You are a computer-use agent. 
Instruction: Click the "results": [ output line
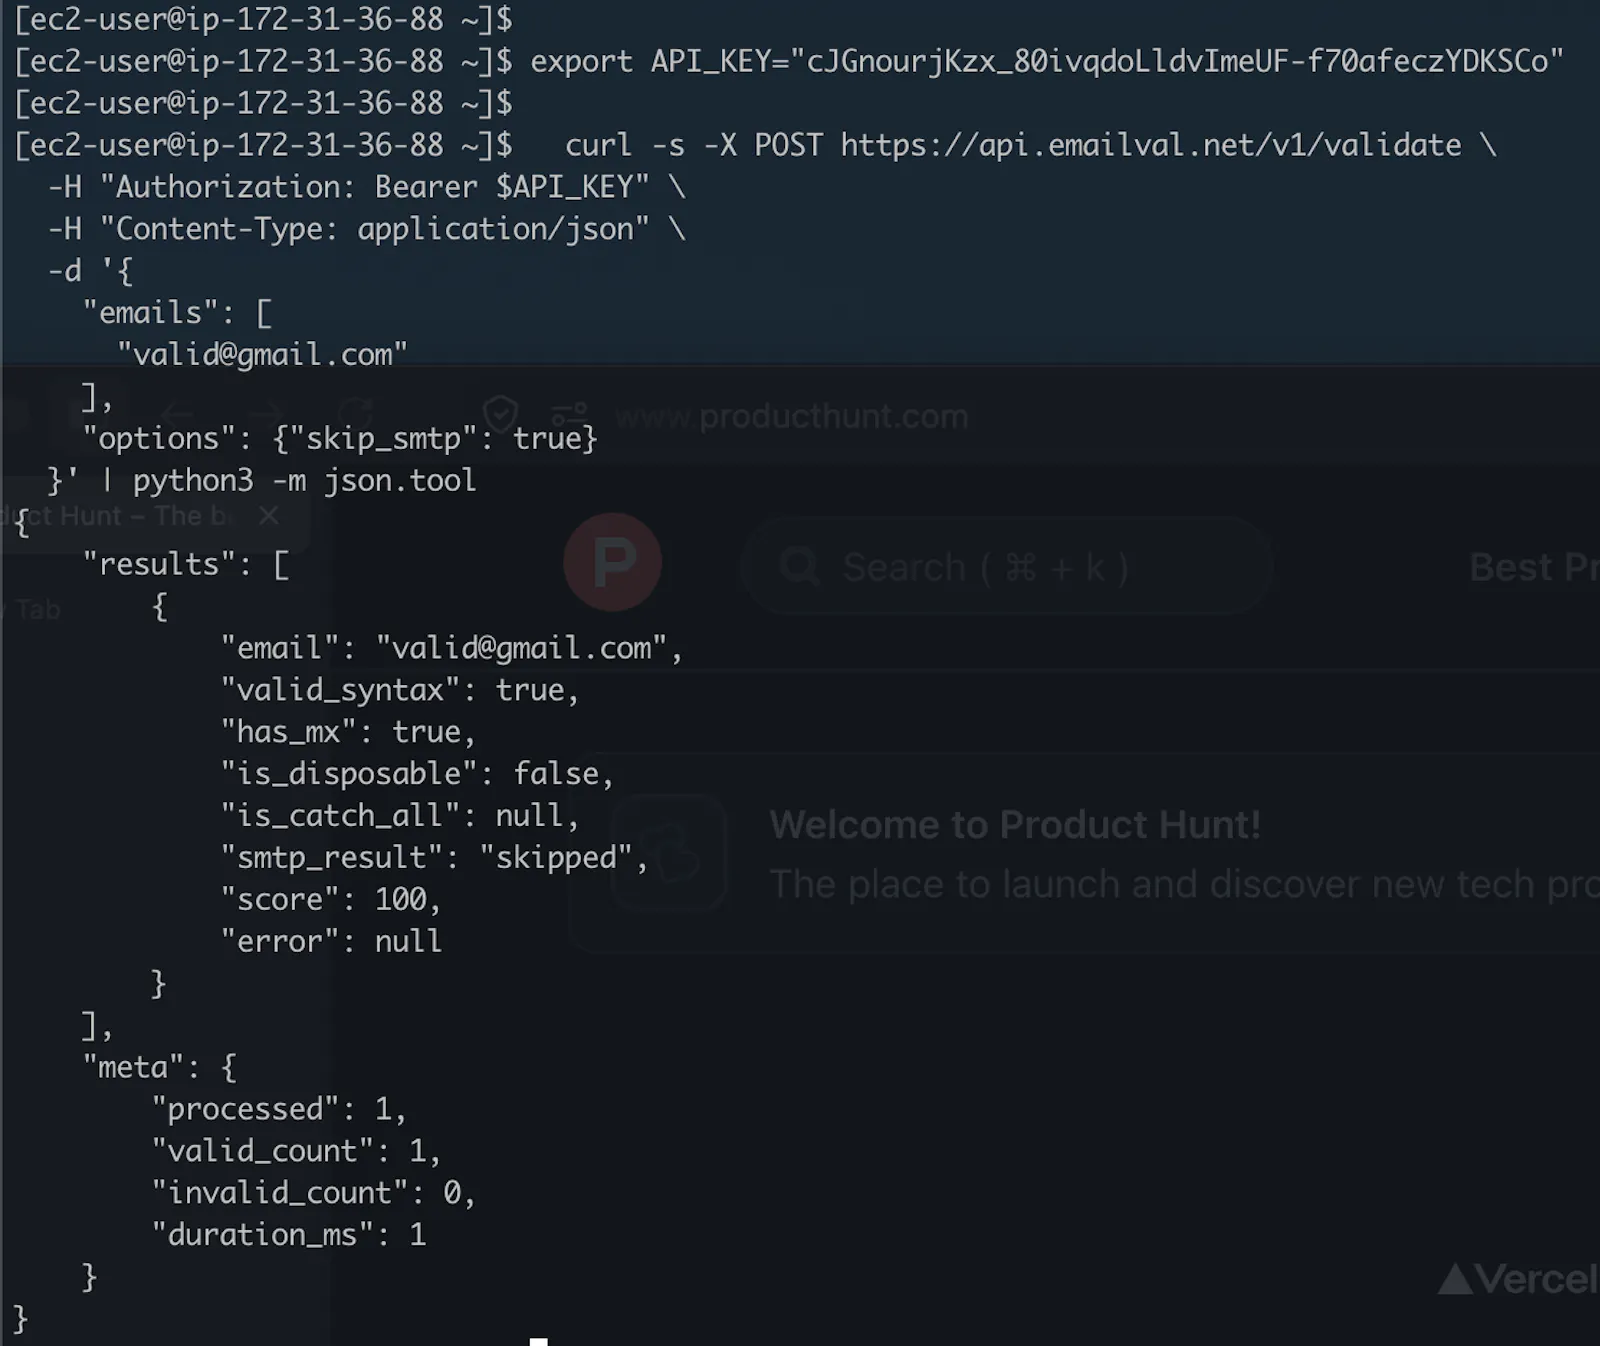pos(186,565)
